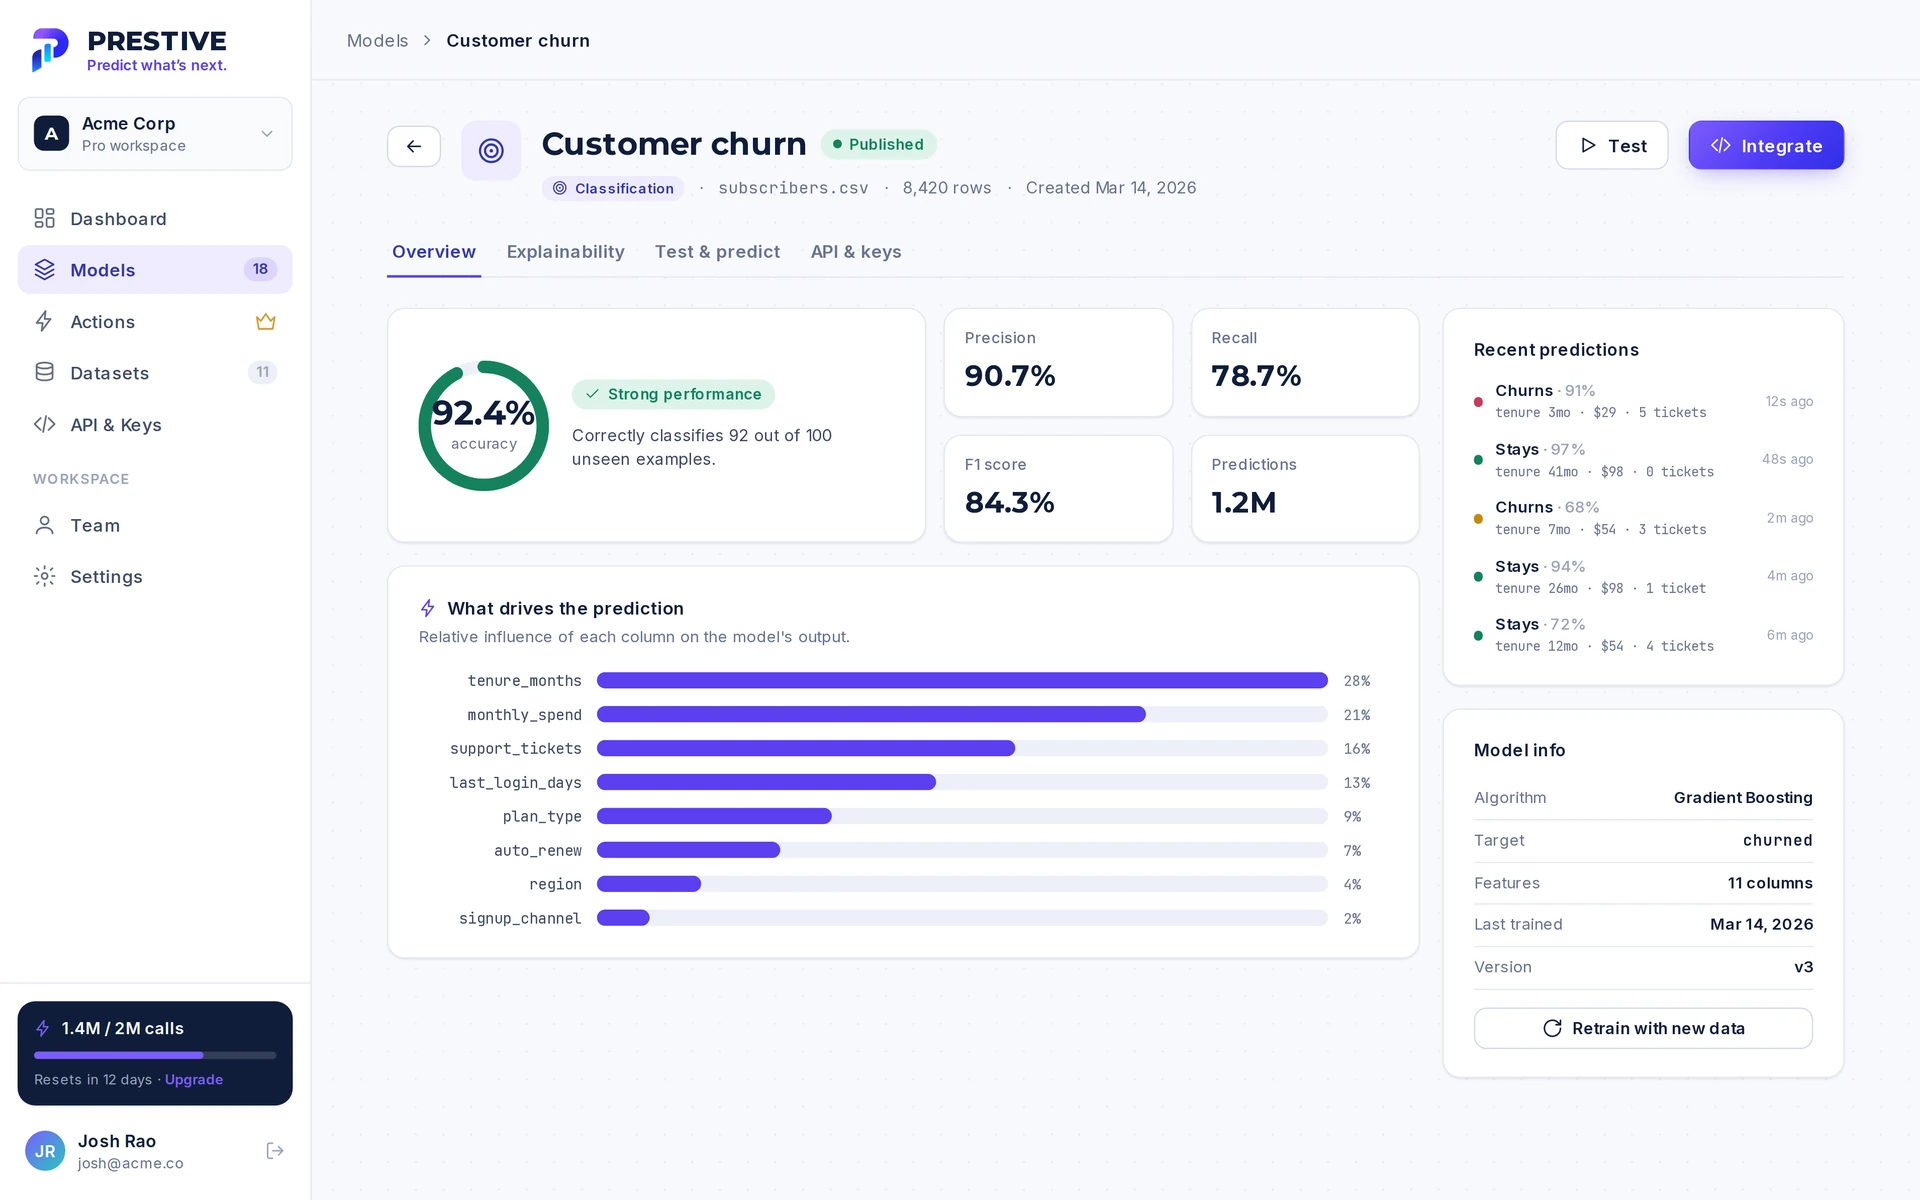This screenshot has height=1200, width=1920.
Task: Click the Team person icon
Action: pos(44,525)
